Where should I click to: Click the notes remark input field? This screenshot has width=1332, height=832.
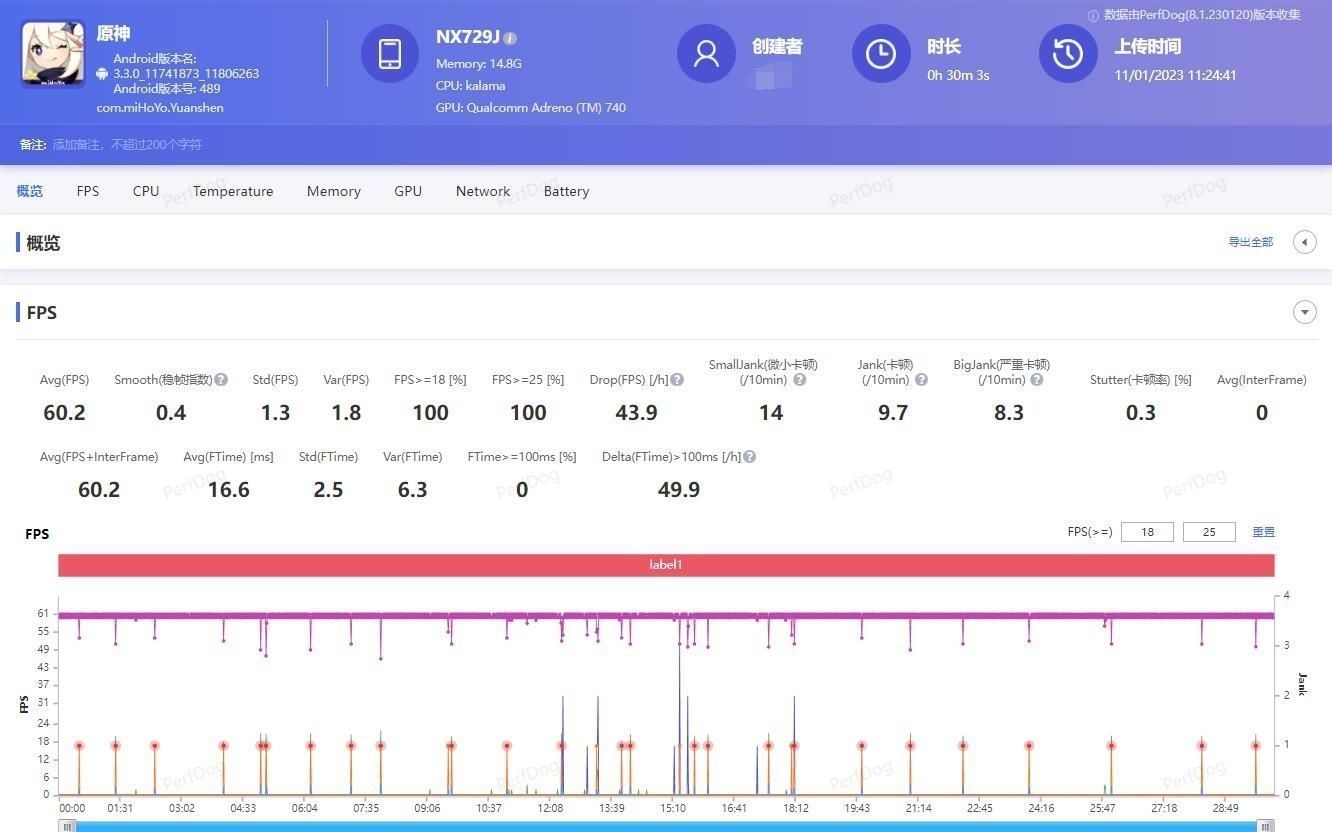pyautogui.click(x=127, y=145)
